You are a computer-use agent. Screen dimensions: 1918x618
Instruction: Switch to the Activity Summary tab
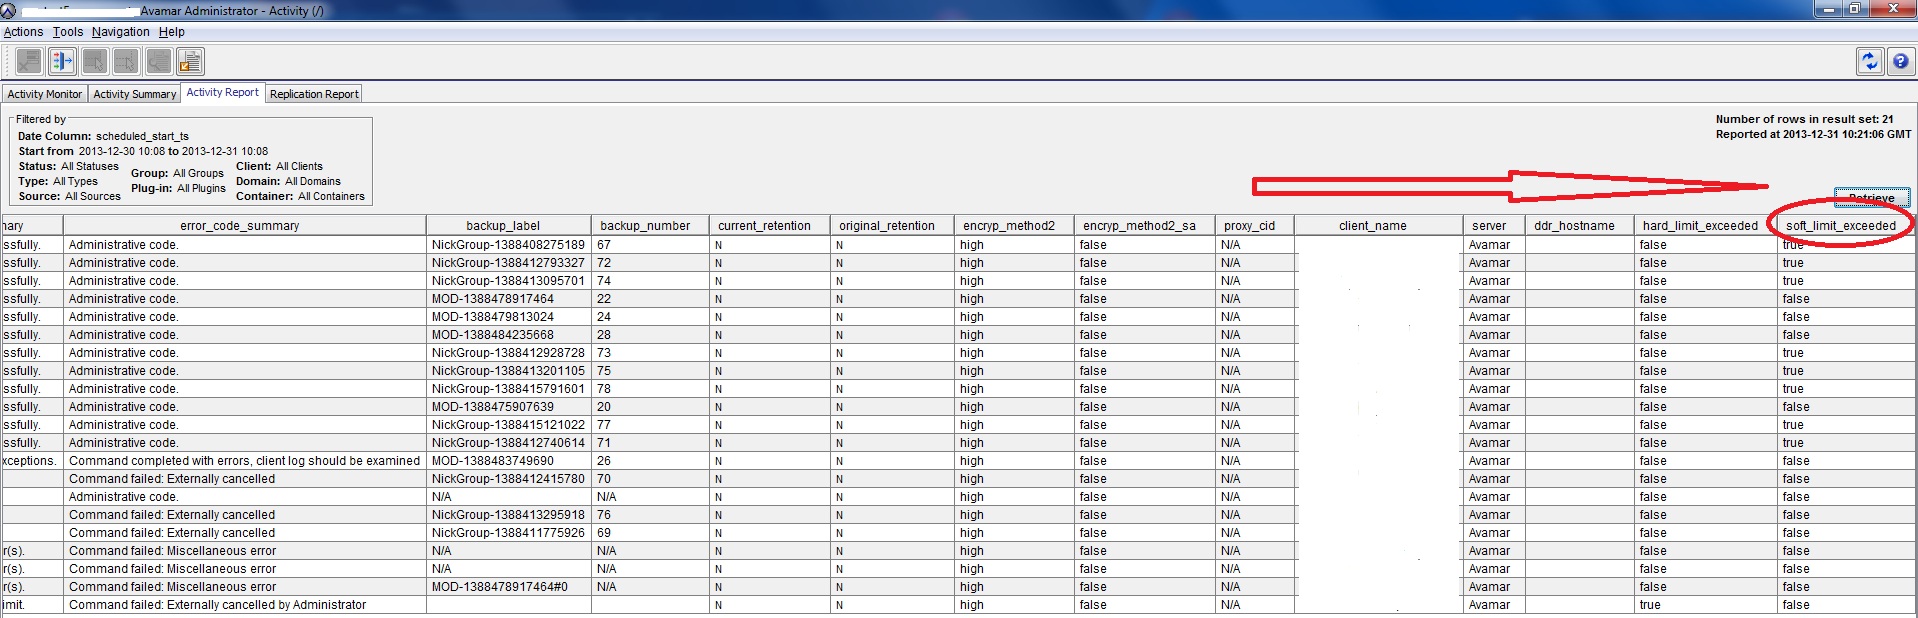(x=134, y=94)
